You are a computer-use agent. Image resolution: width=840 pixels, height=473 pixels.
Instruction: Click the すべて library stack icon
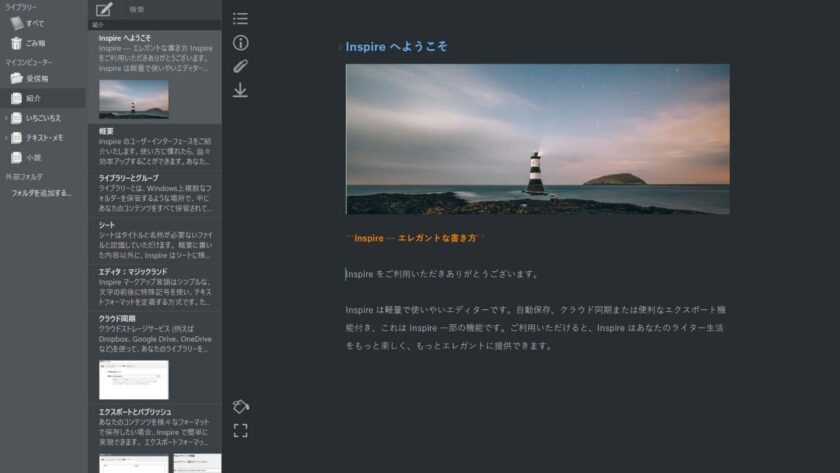click(x=17, y=23)
